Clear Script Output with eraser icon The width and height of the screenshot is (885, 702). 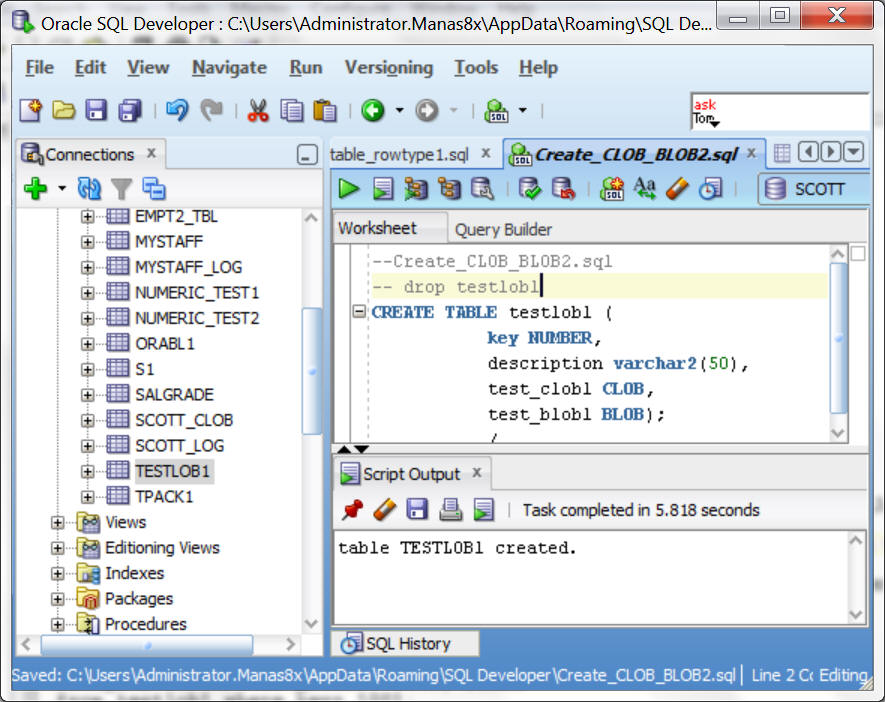point(385,510)
